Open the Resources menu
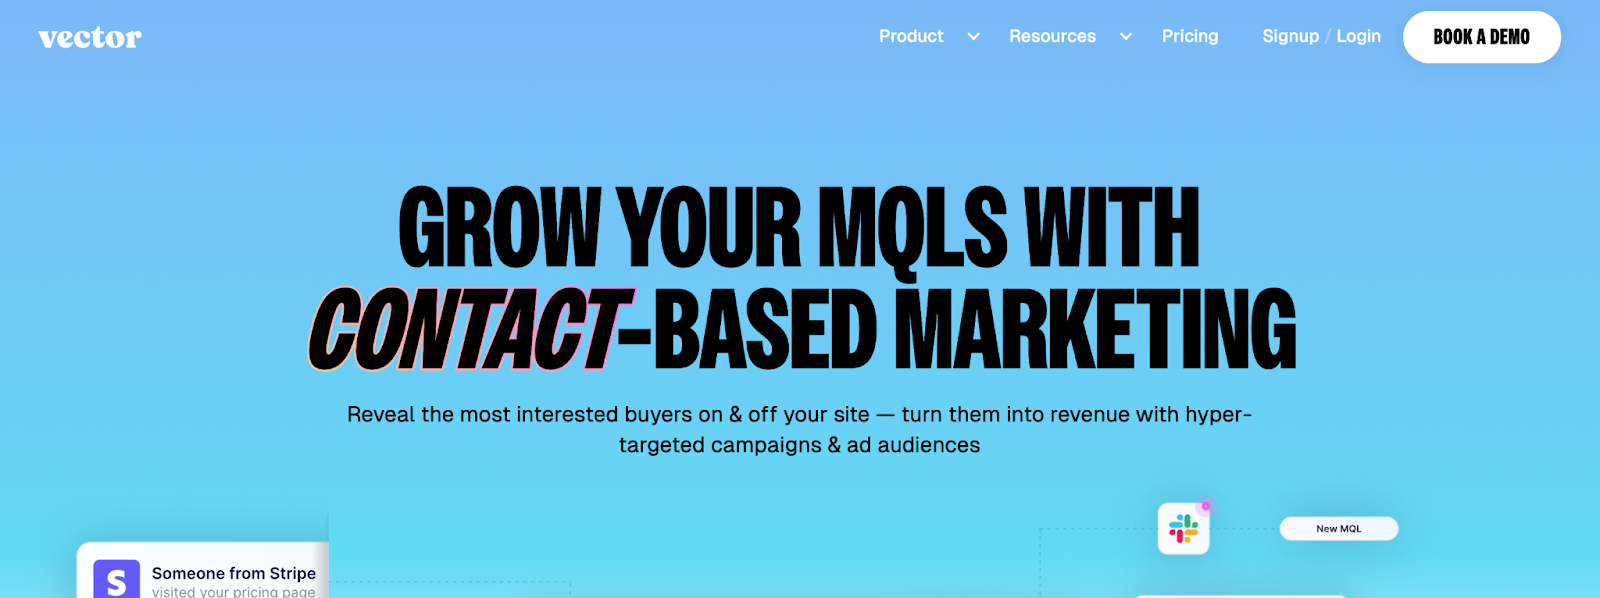This screenshot has height=598, width=1600. 1052,37
